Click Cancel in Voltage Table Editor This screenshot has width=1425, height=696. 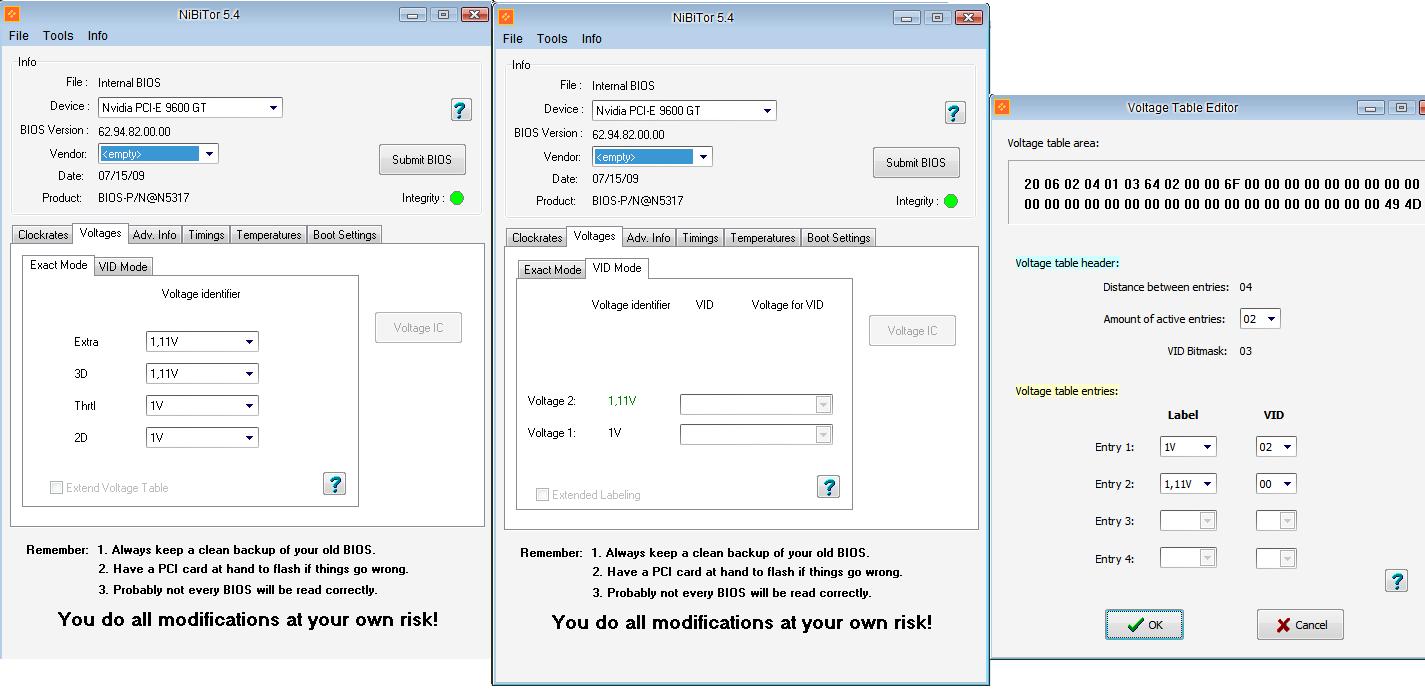1300,625
